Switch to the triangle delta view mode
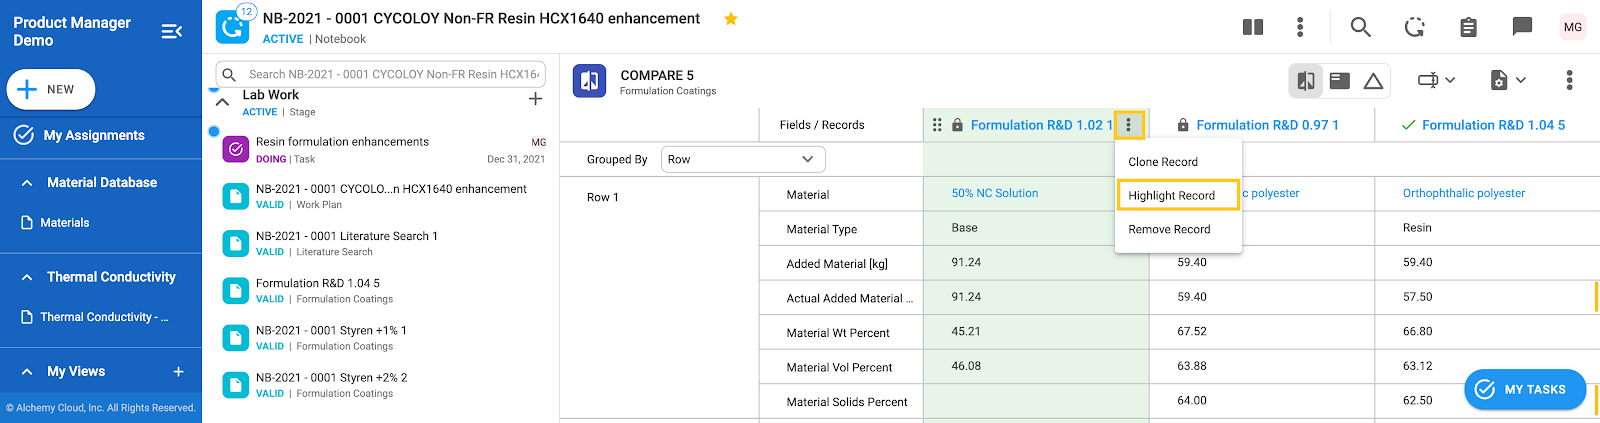This screenshot has width=1600, height=423. pos(1373,81)
